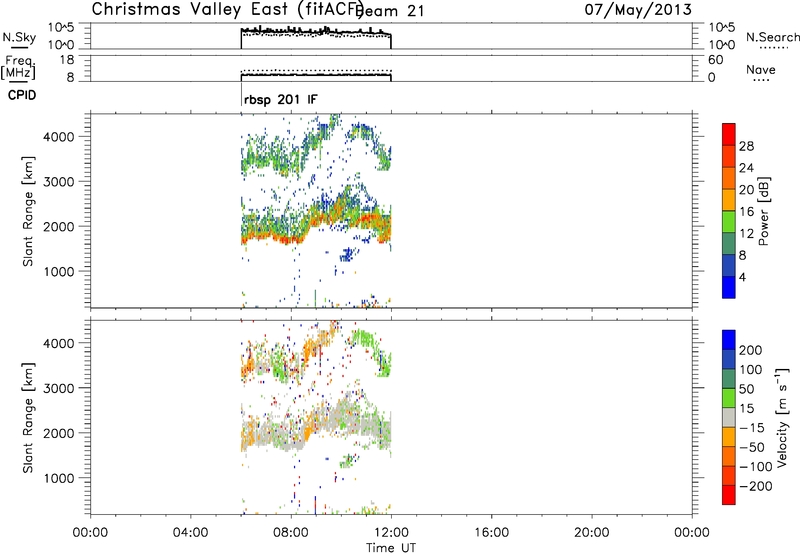The width and height of the screenshot is (800, 554).
Task: Click the '20:00' time tick label
Action: tap(591, 533)
